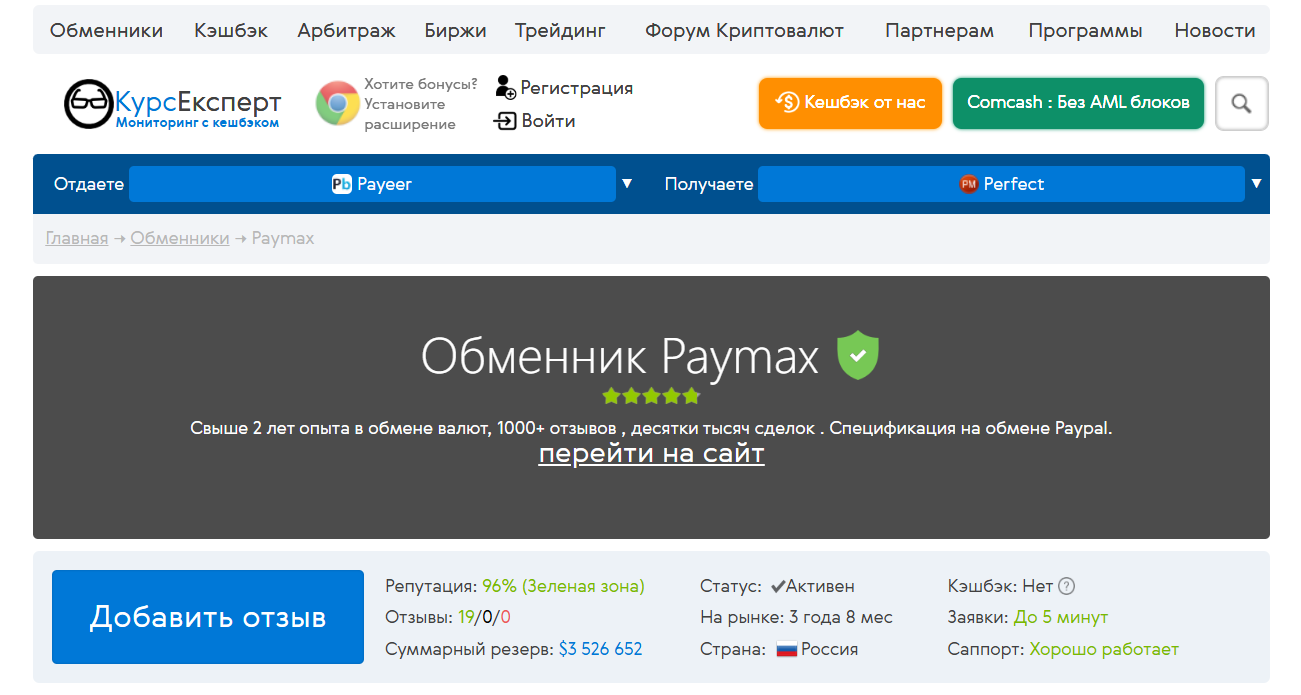Viewport: 1301px width, 695px height.
Task: Select Трейдинг in the navigation bar
Action: pyautogui.click(x=560, y=30)
